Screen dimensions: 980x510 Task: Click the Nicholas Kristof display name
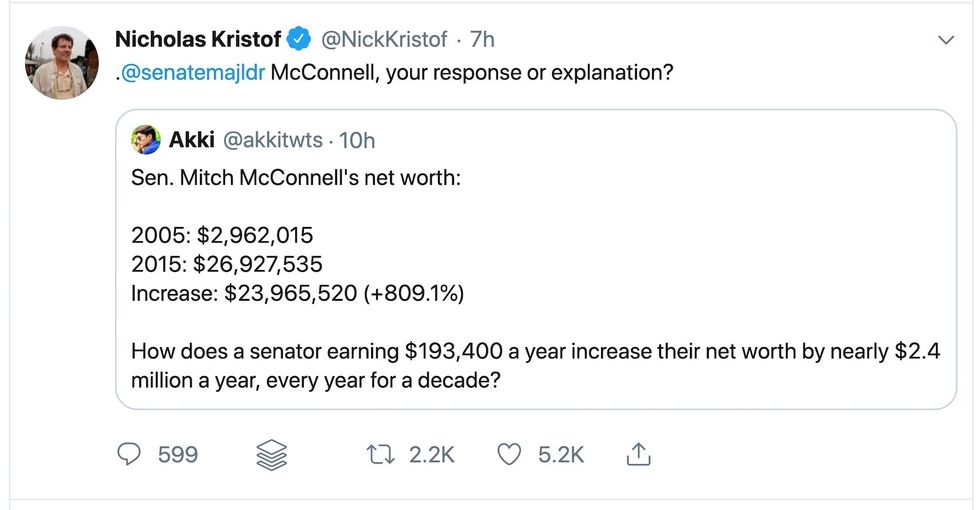(x=198, y=40)
